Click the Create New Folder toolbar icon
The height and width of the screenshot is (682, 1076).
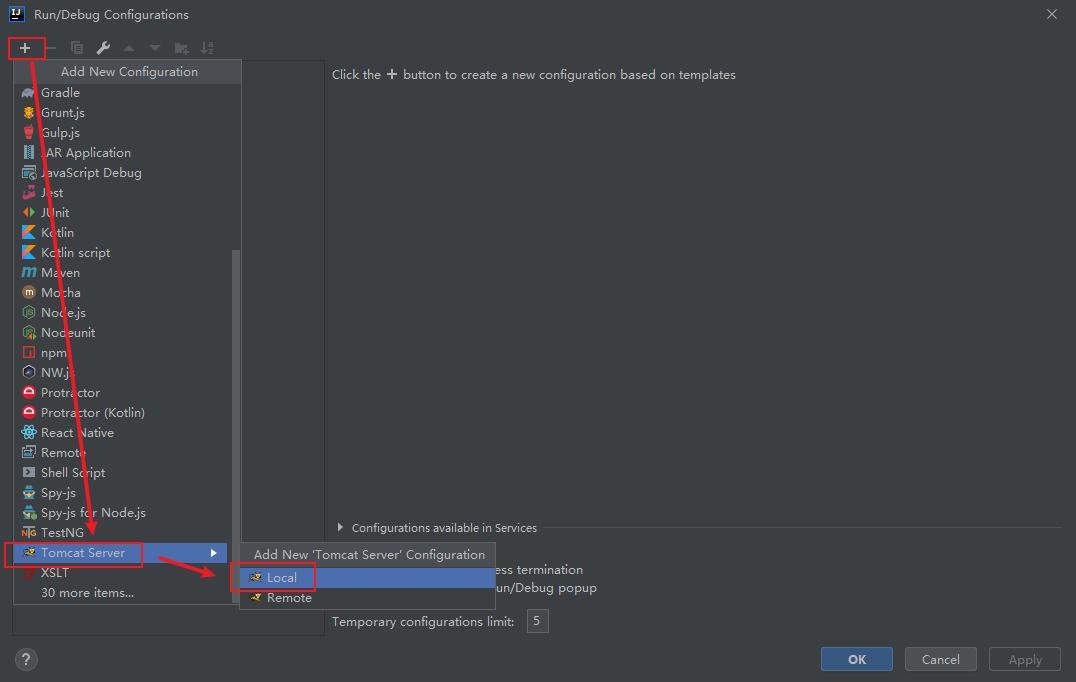tap(181, 48)
